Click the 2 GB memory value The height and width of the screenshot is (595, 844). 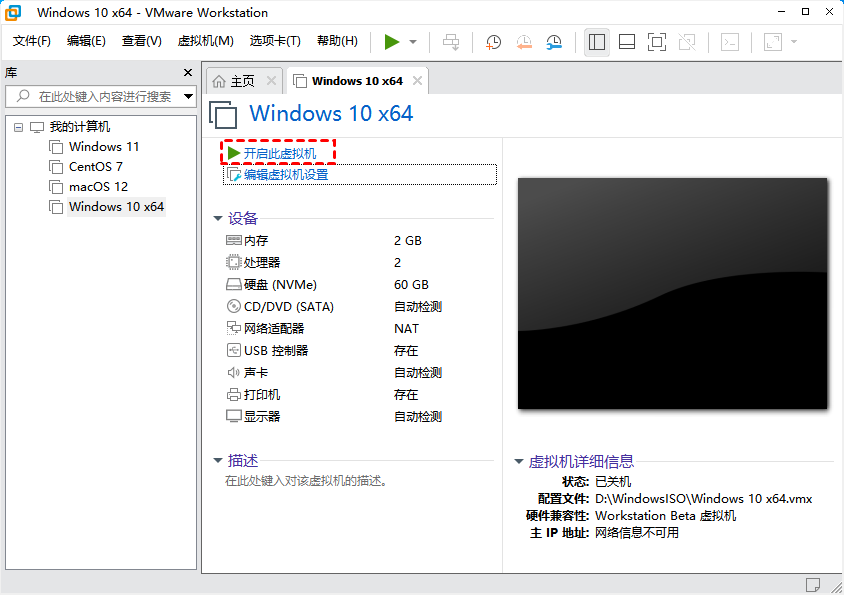click(x=407, y=241)
